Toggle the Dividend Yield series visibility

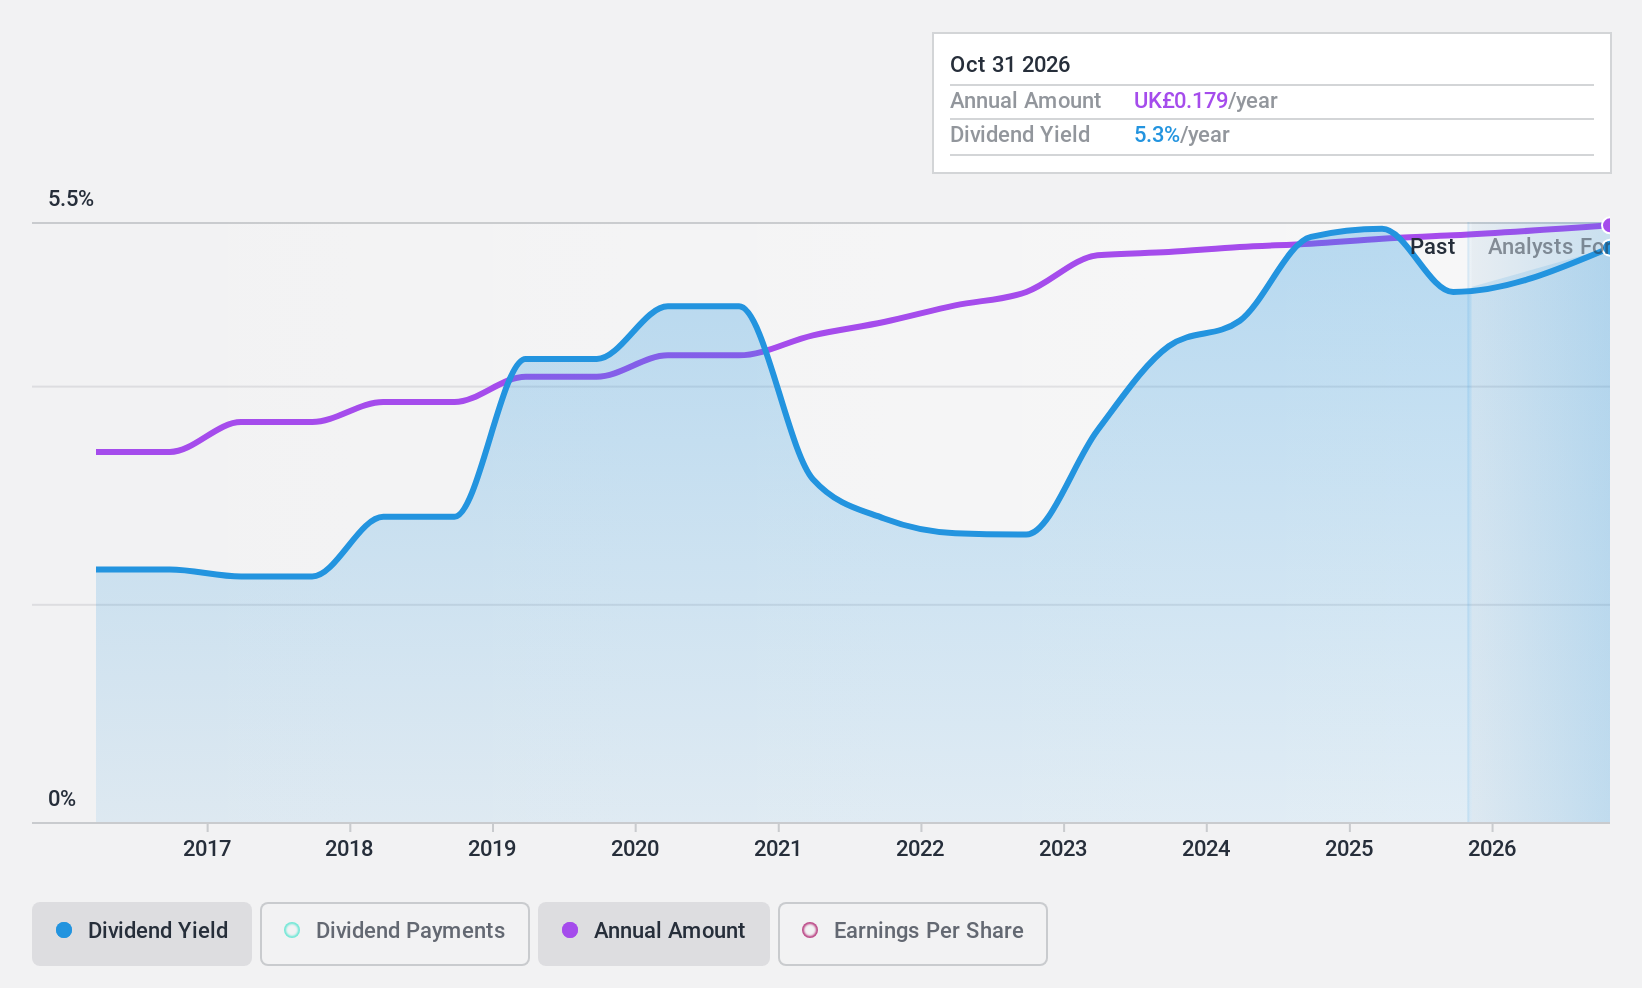click(x=141, y=931)
